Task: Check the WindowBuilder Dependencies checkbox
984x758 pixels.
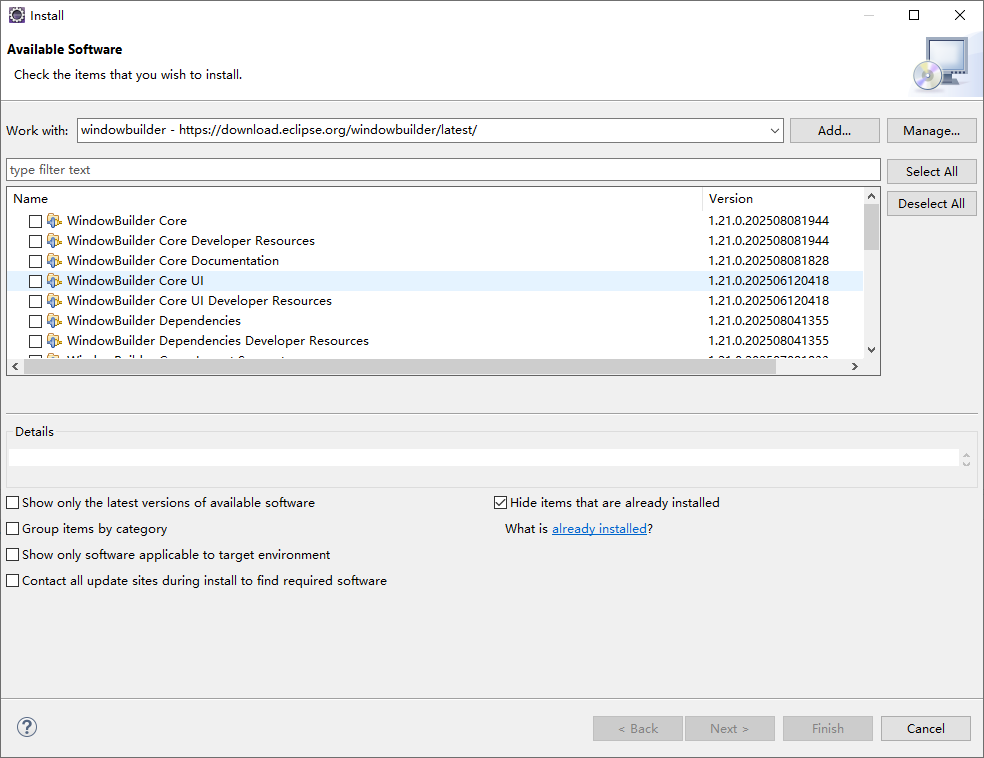Action: pos(35,321)
